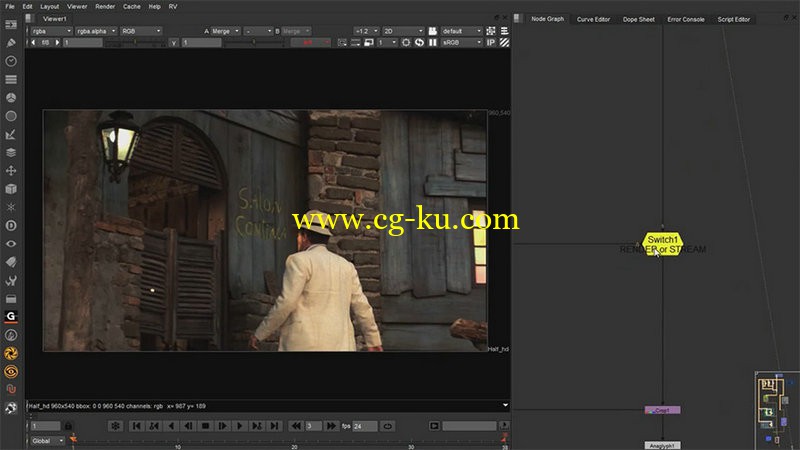Viewport: 800px width, 450px height.
Task: Toggle the viewer IP input process
Action: tap(491, 42)
